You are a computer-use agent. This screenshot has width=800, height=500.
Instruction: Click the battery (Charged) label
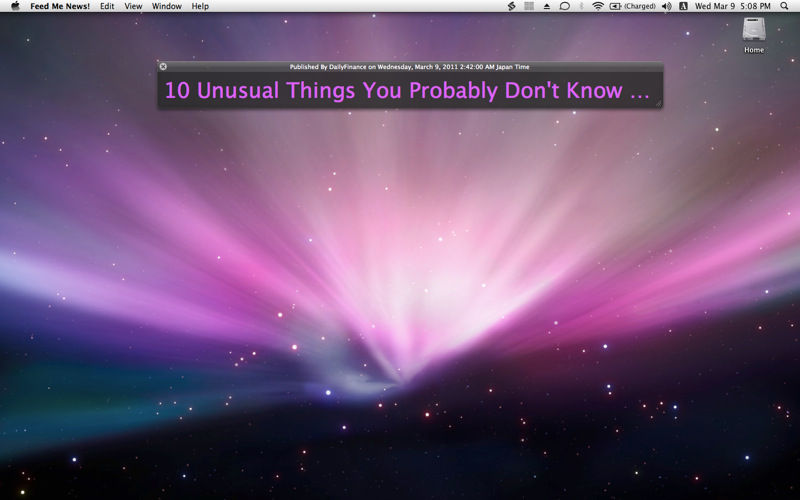click(639, 6)
